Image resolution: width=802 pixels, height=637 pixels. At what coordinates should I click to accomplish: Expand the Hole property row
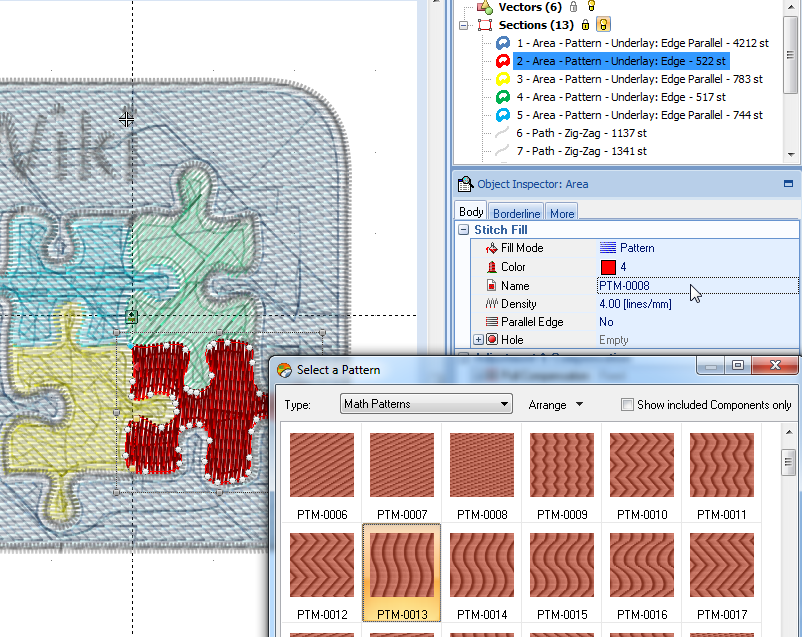pyautogui.click(x=478, y=341)
